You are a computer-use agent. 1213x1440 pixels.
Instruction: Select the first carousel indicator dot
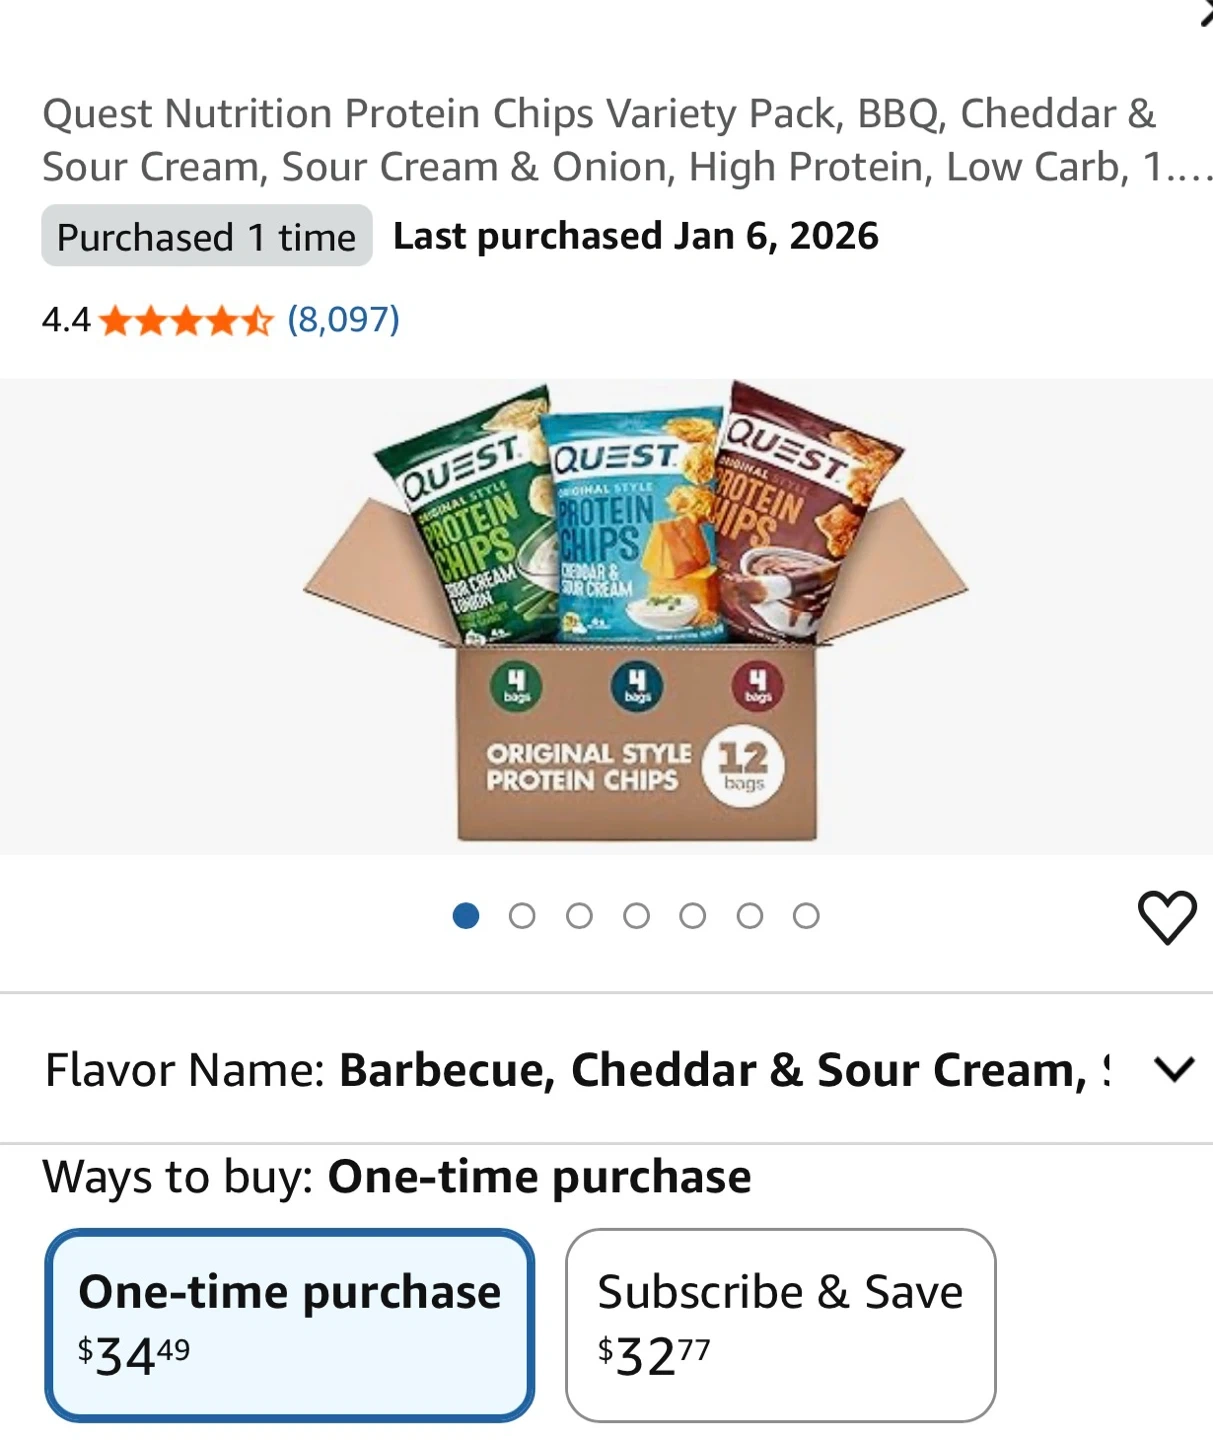pyautogui.click(x=466, y=916)
